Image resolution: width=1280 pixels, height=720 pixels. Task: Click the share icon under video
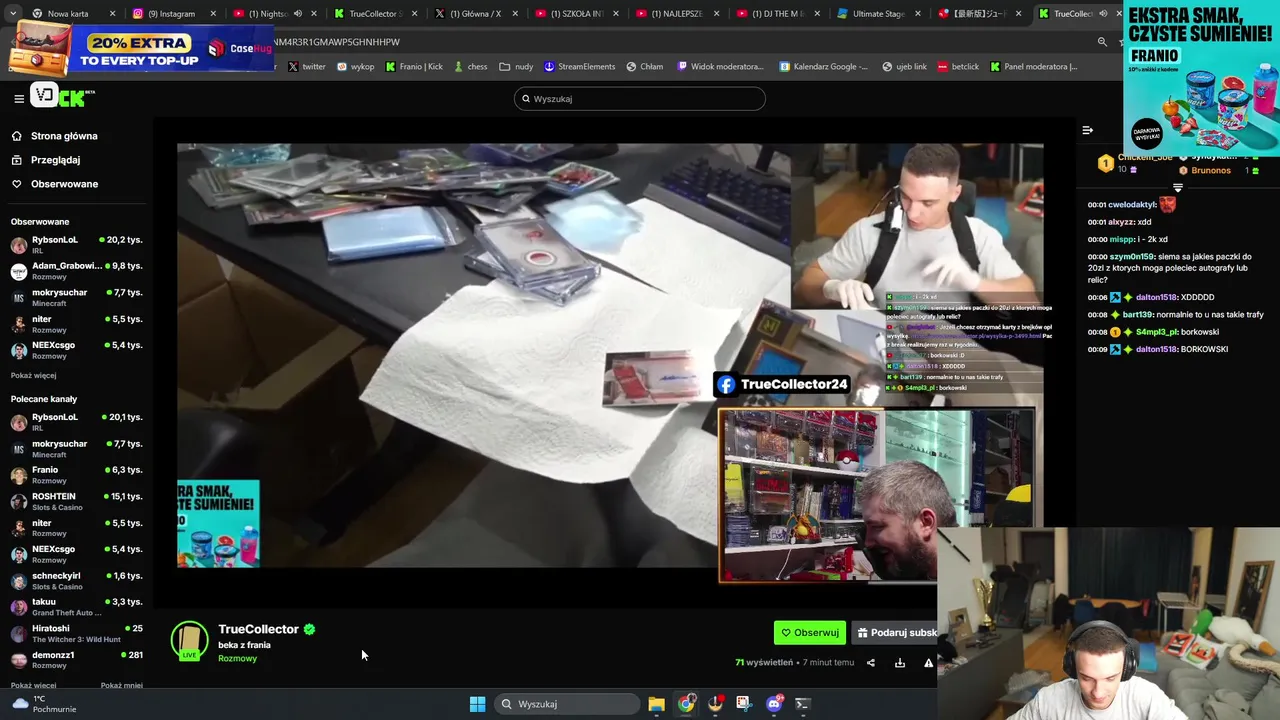point(870,663)
